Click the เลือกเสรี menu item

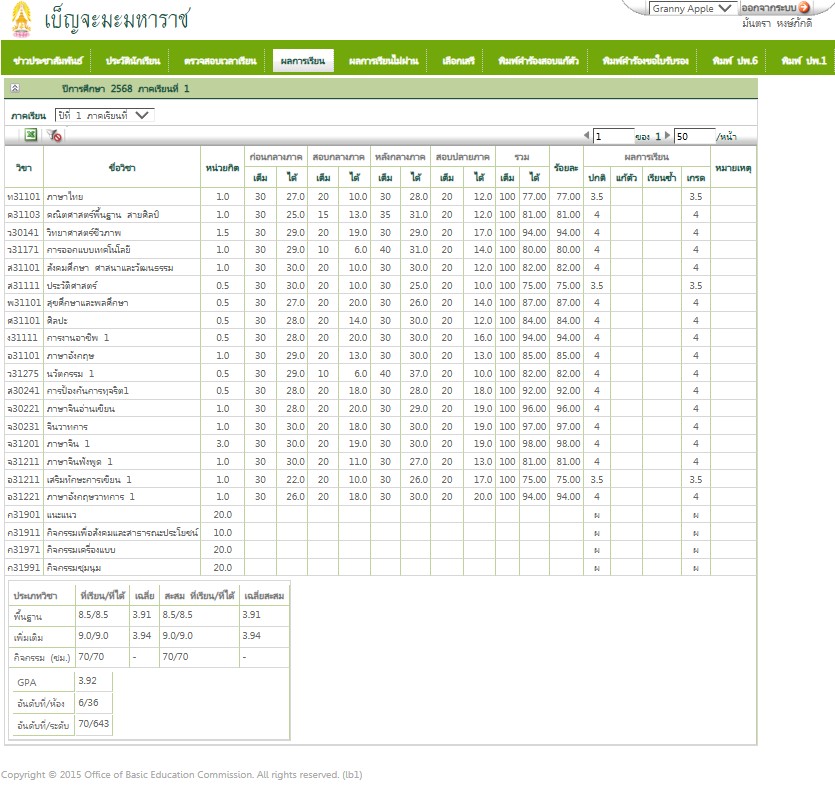point(459,61)
